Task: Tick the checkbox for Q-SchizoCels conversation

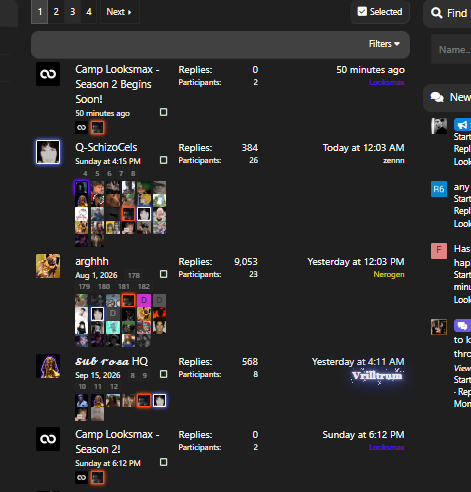Action: click(x=163, y=160)
